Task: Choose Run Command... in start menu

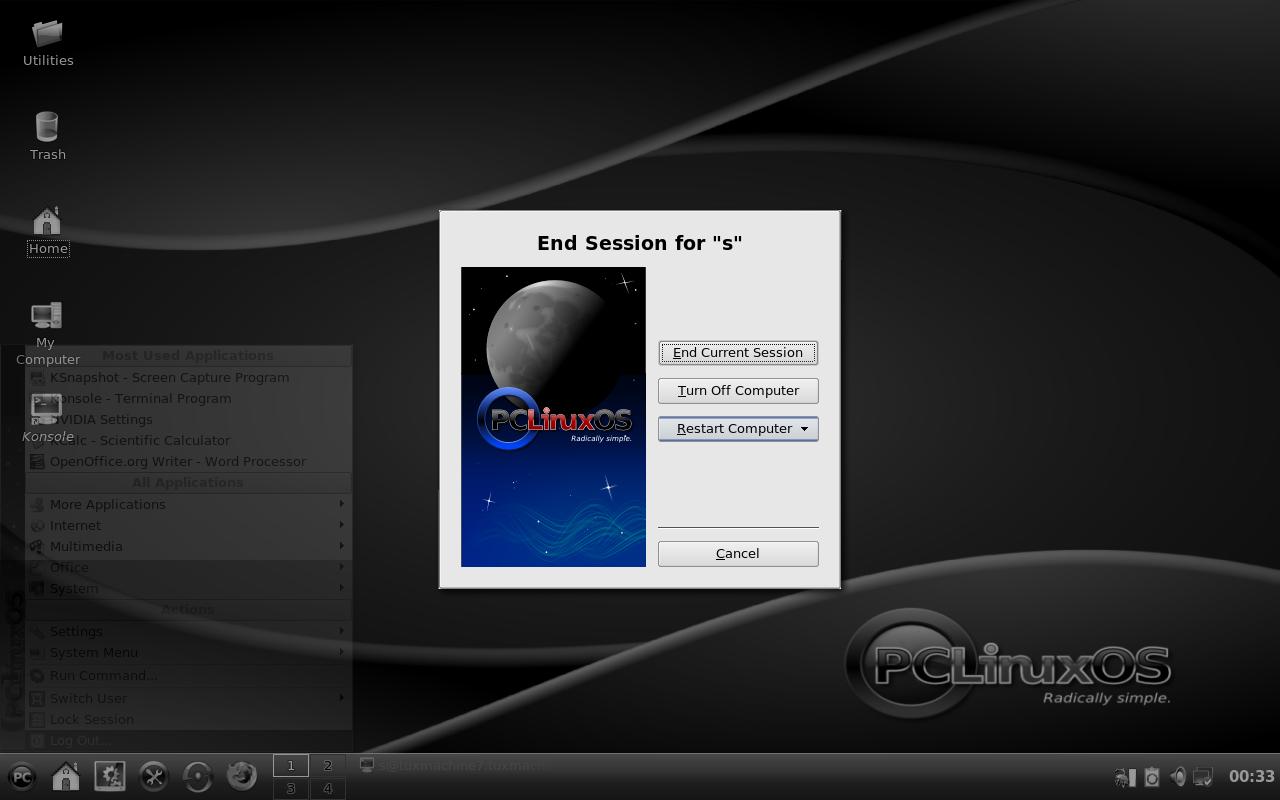Action: (188, 675)
